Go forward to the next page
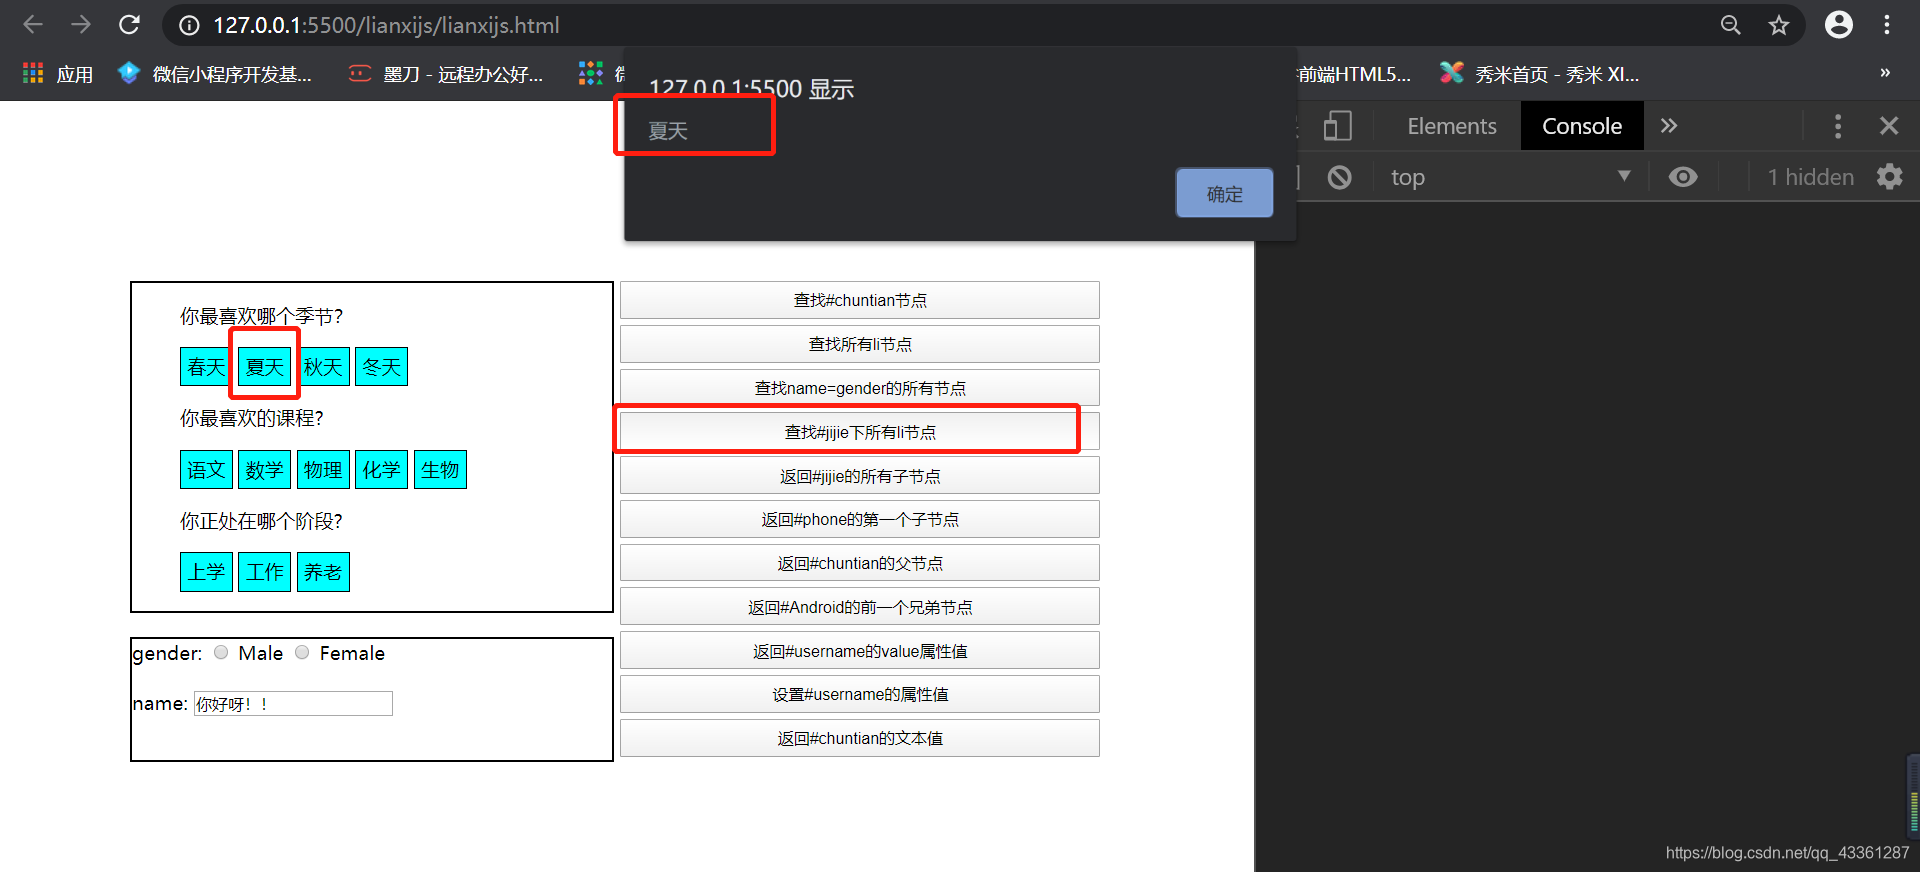 point(81,25)
